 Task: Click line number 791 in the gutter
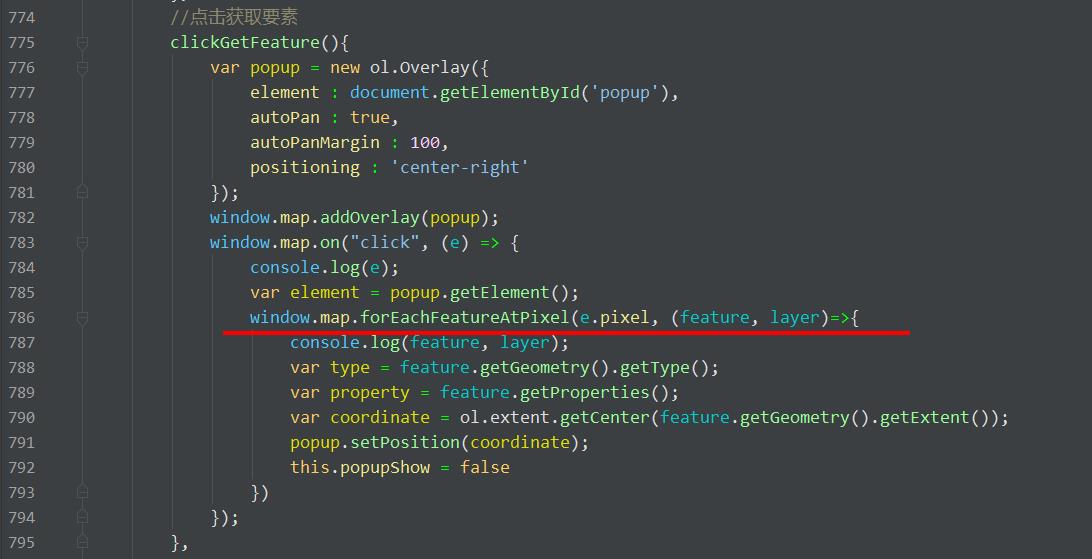(22, 443)
